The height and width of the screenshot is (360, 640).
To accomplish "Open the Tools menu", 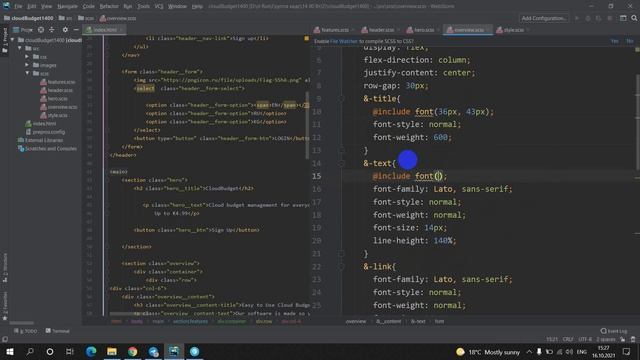I will point(143,6).
